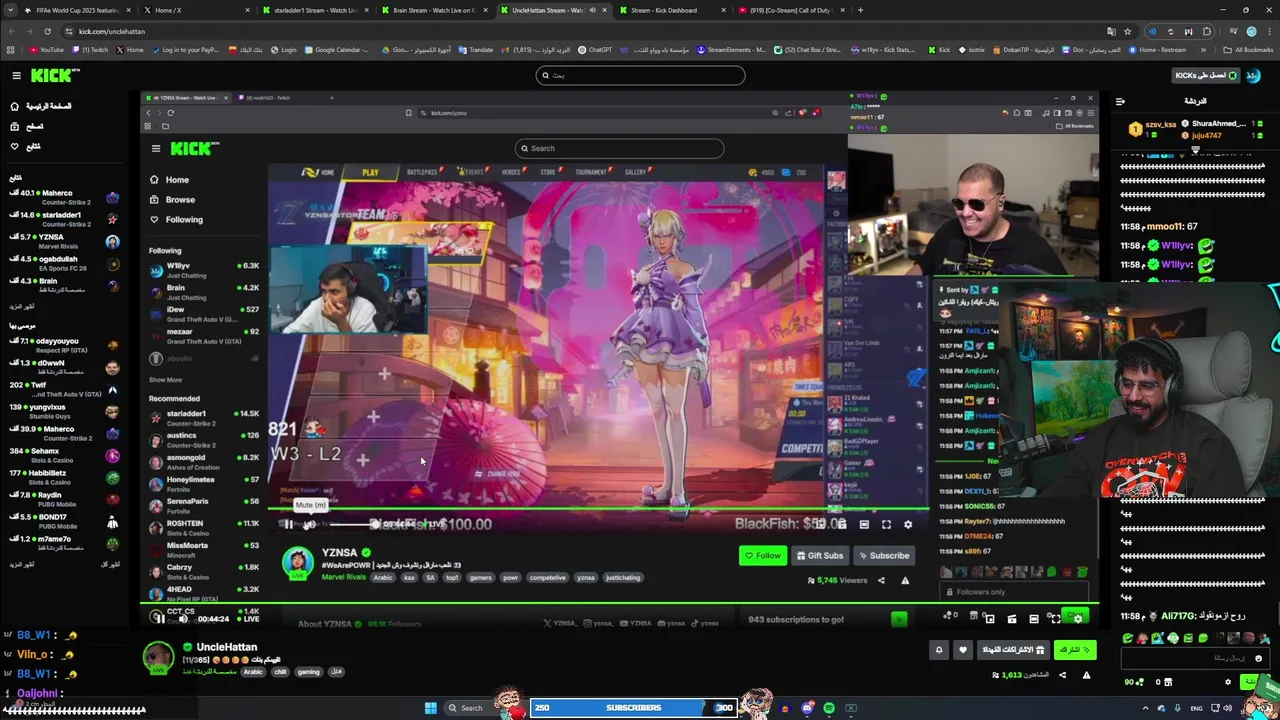Screen dimensions: 1280x720
Task: Open iDew channel in inner Following list
Action: (204, 314)
